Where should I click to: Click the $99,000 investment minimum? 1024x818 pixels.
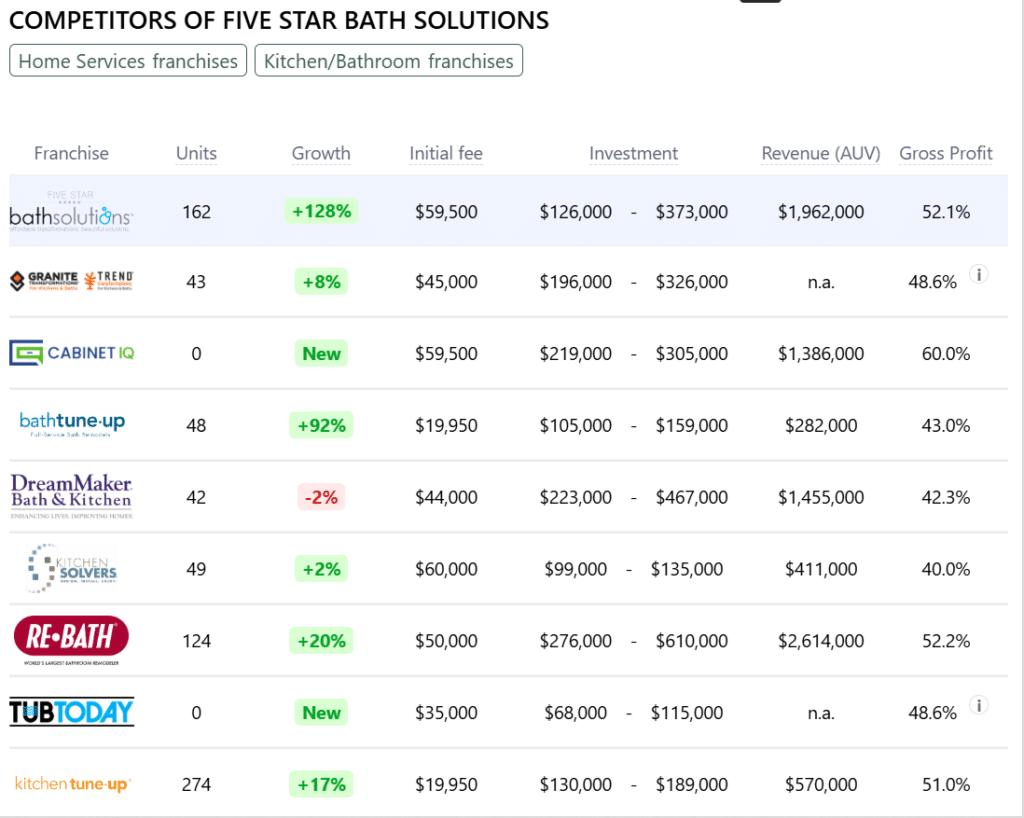575,569
